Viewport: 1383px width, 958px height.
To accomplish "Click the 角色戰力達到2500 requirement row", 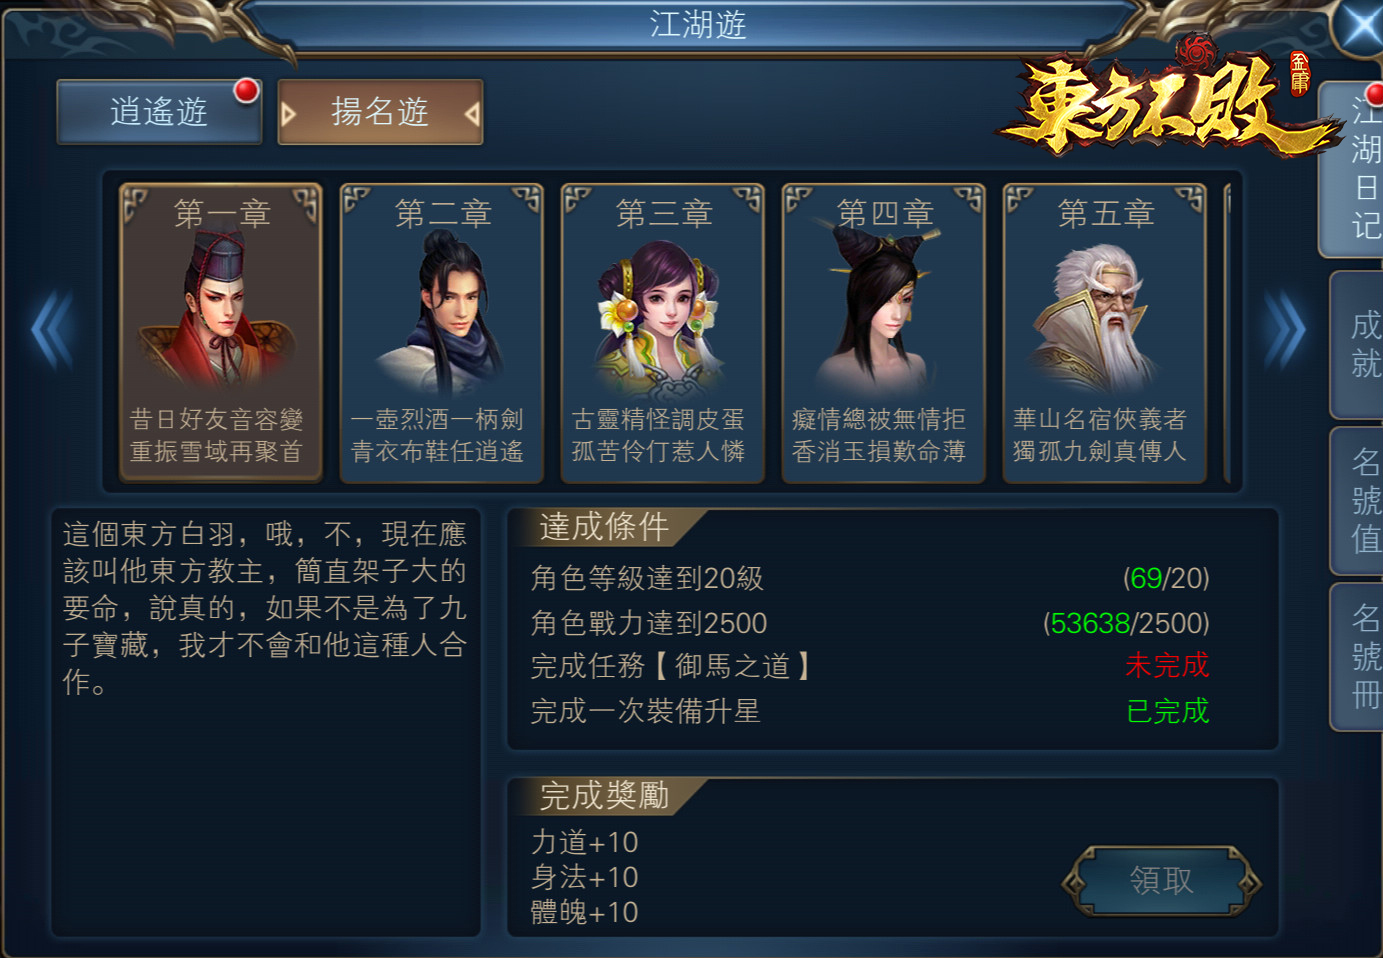I will click(870, 623).
